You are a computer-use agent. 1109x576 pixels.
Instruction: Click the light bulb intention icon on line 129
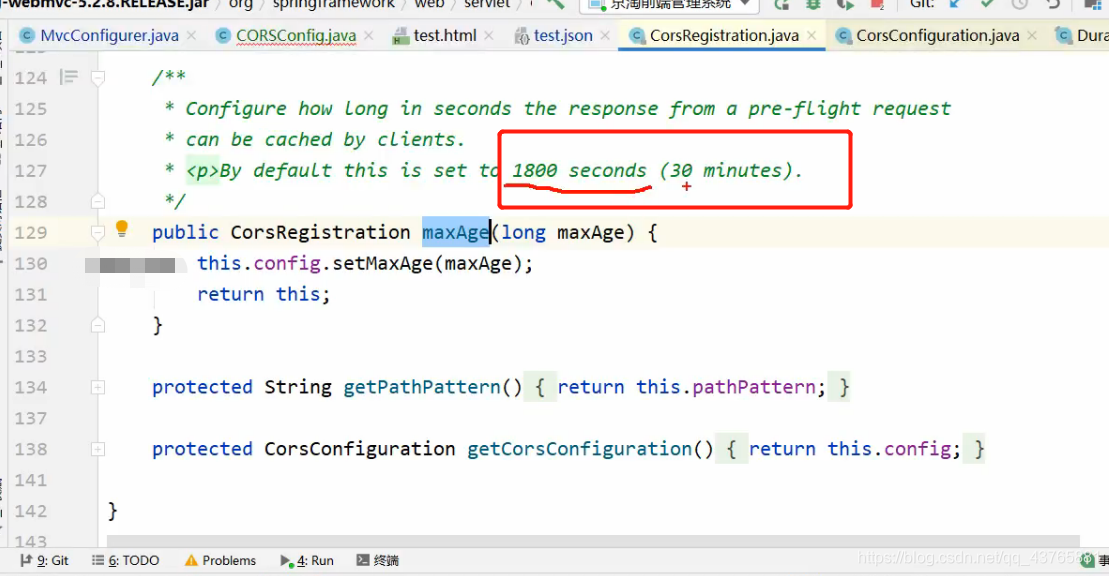(122, 228)
